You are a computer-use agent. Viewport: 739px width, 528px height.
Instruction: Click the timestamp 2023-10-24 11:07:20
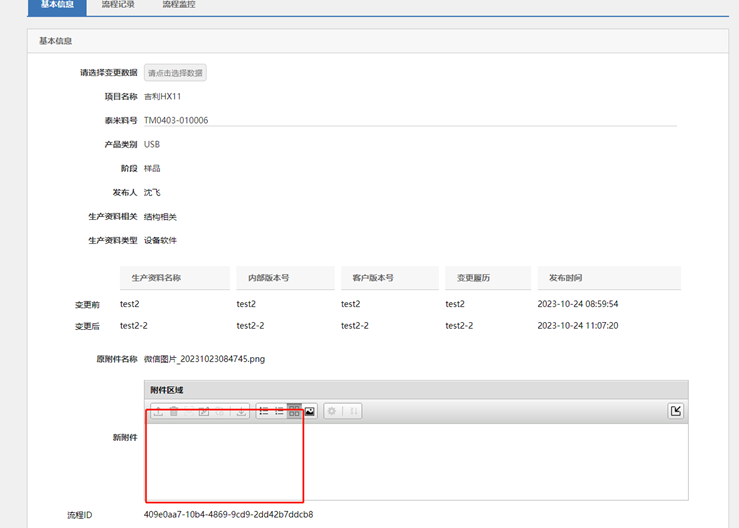[x=578, y=326]
